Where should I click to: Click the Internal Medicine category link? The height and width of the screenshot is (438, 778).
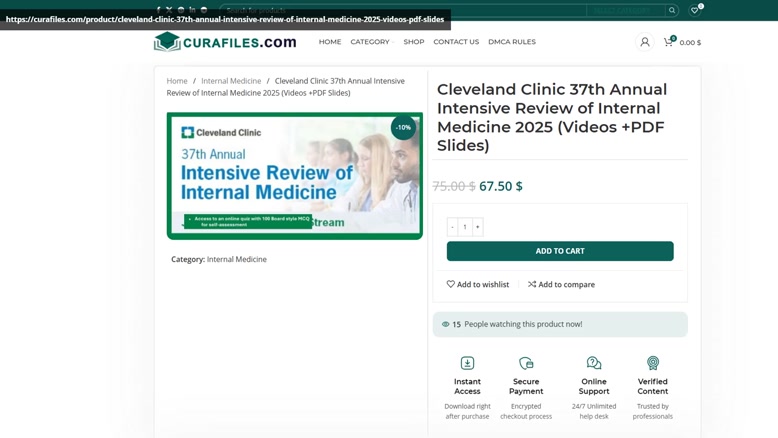pos(237,259)
